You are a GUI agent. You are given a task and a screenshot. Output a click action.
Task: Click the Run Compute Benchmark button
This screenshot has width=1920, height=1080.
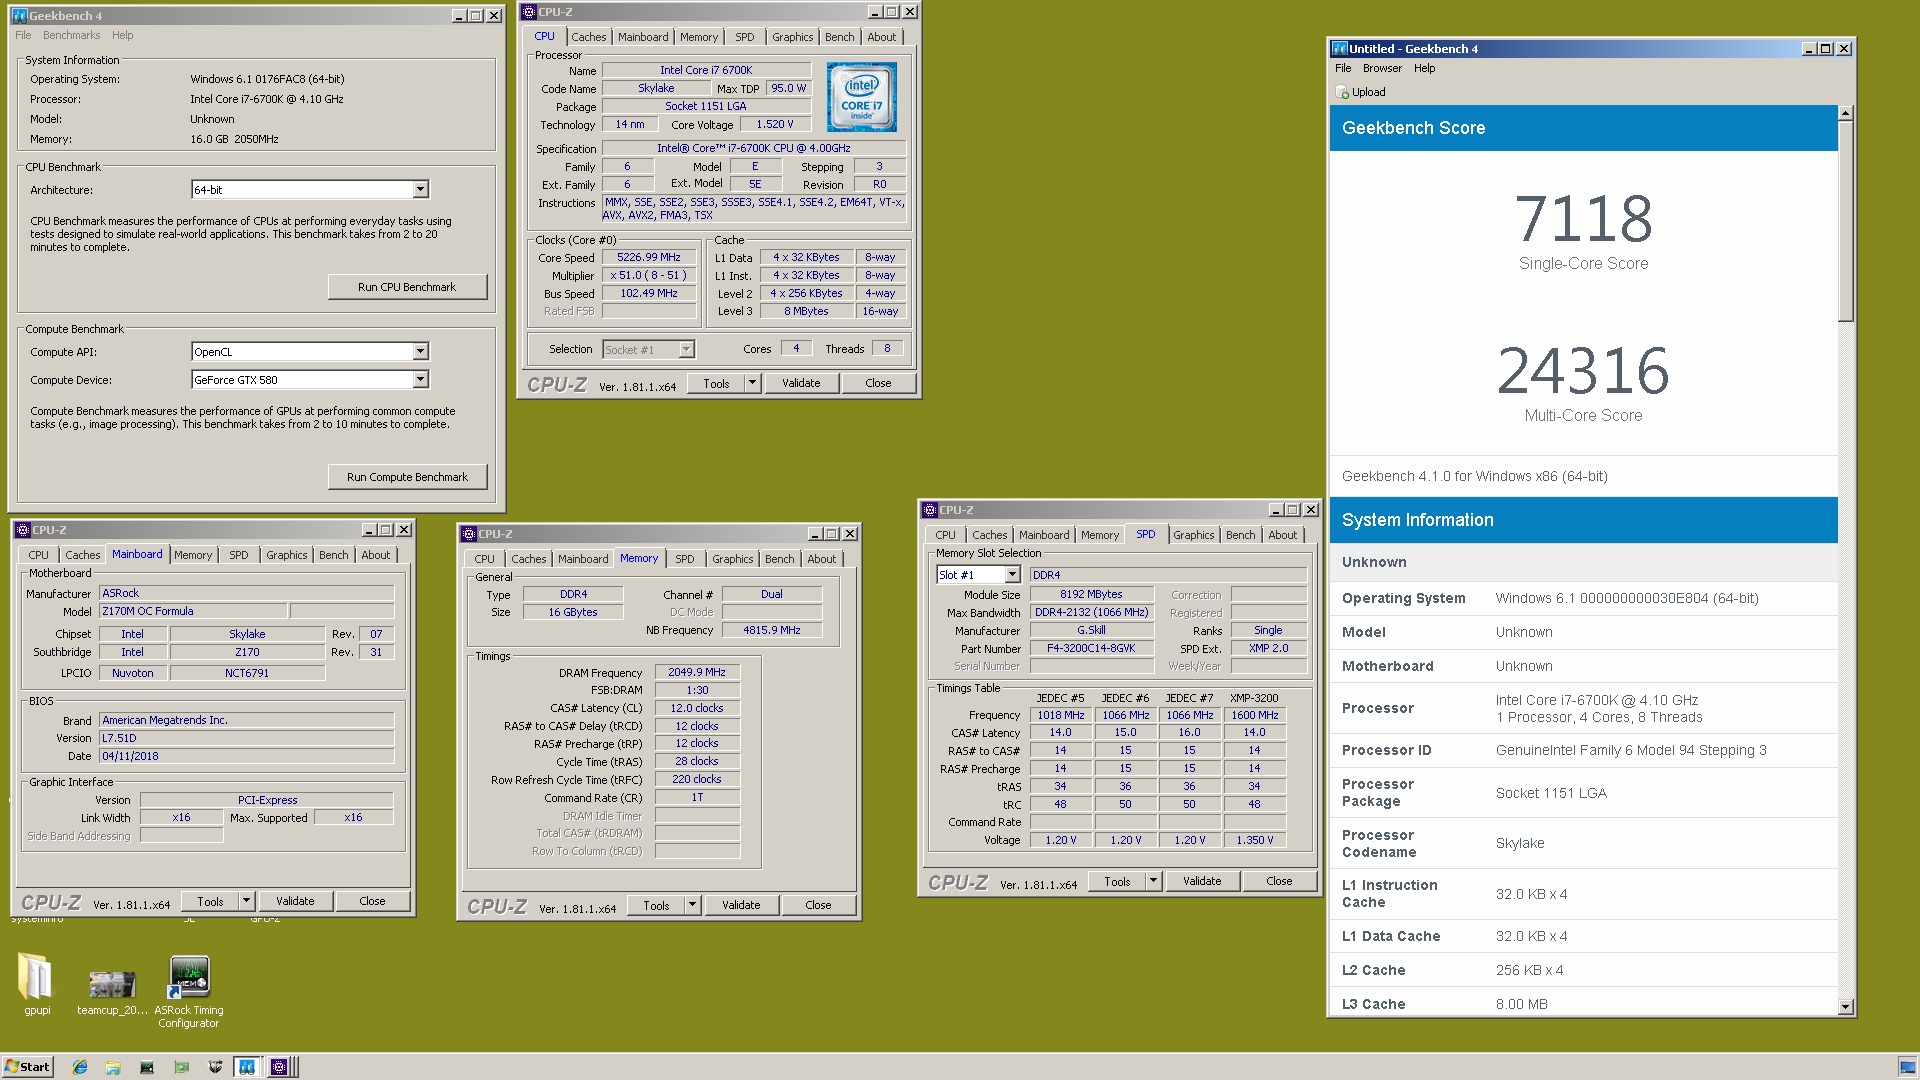[x=407, y=477]
